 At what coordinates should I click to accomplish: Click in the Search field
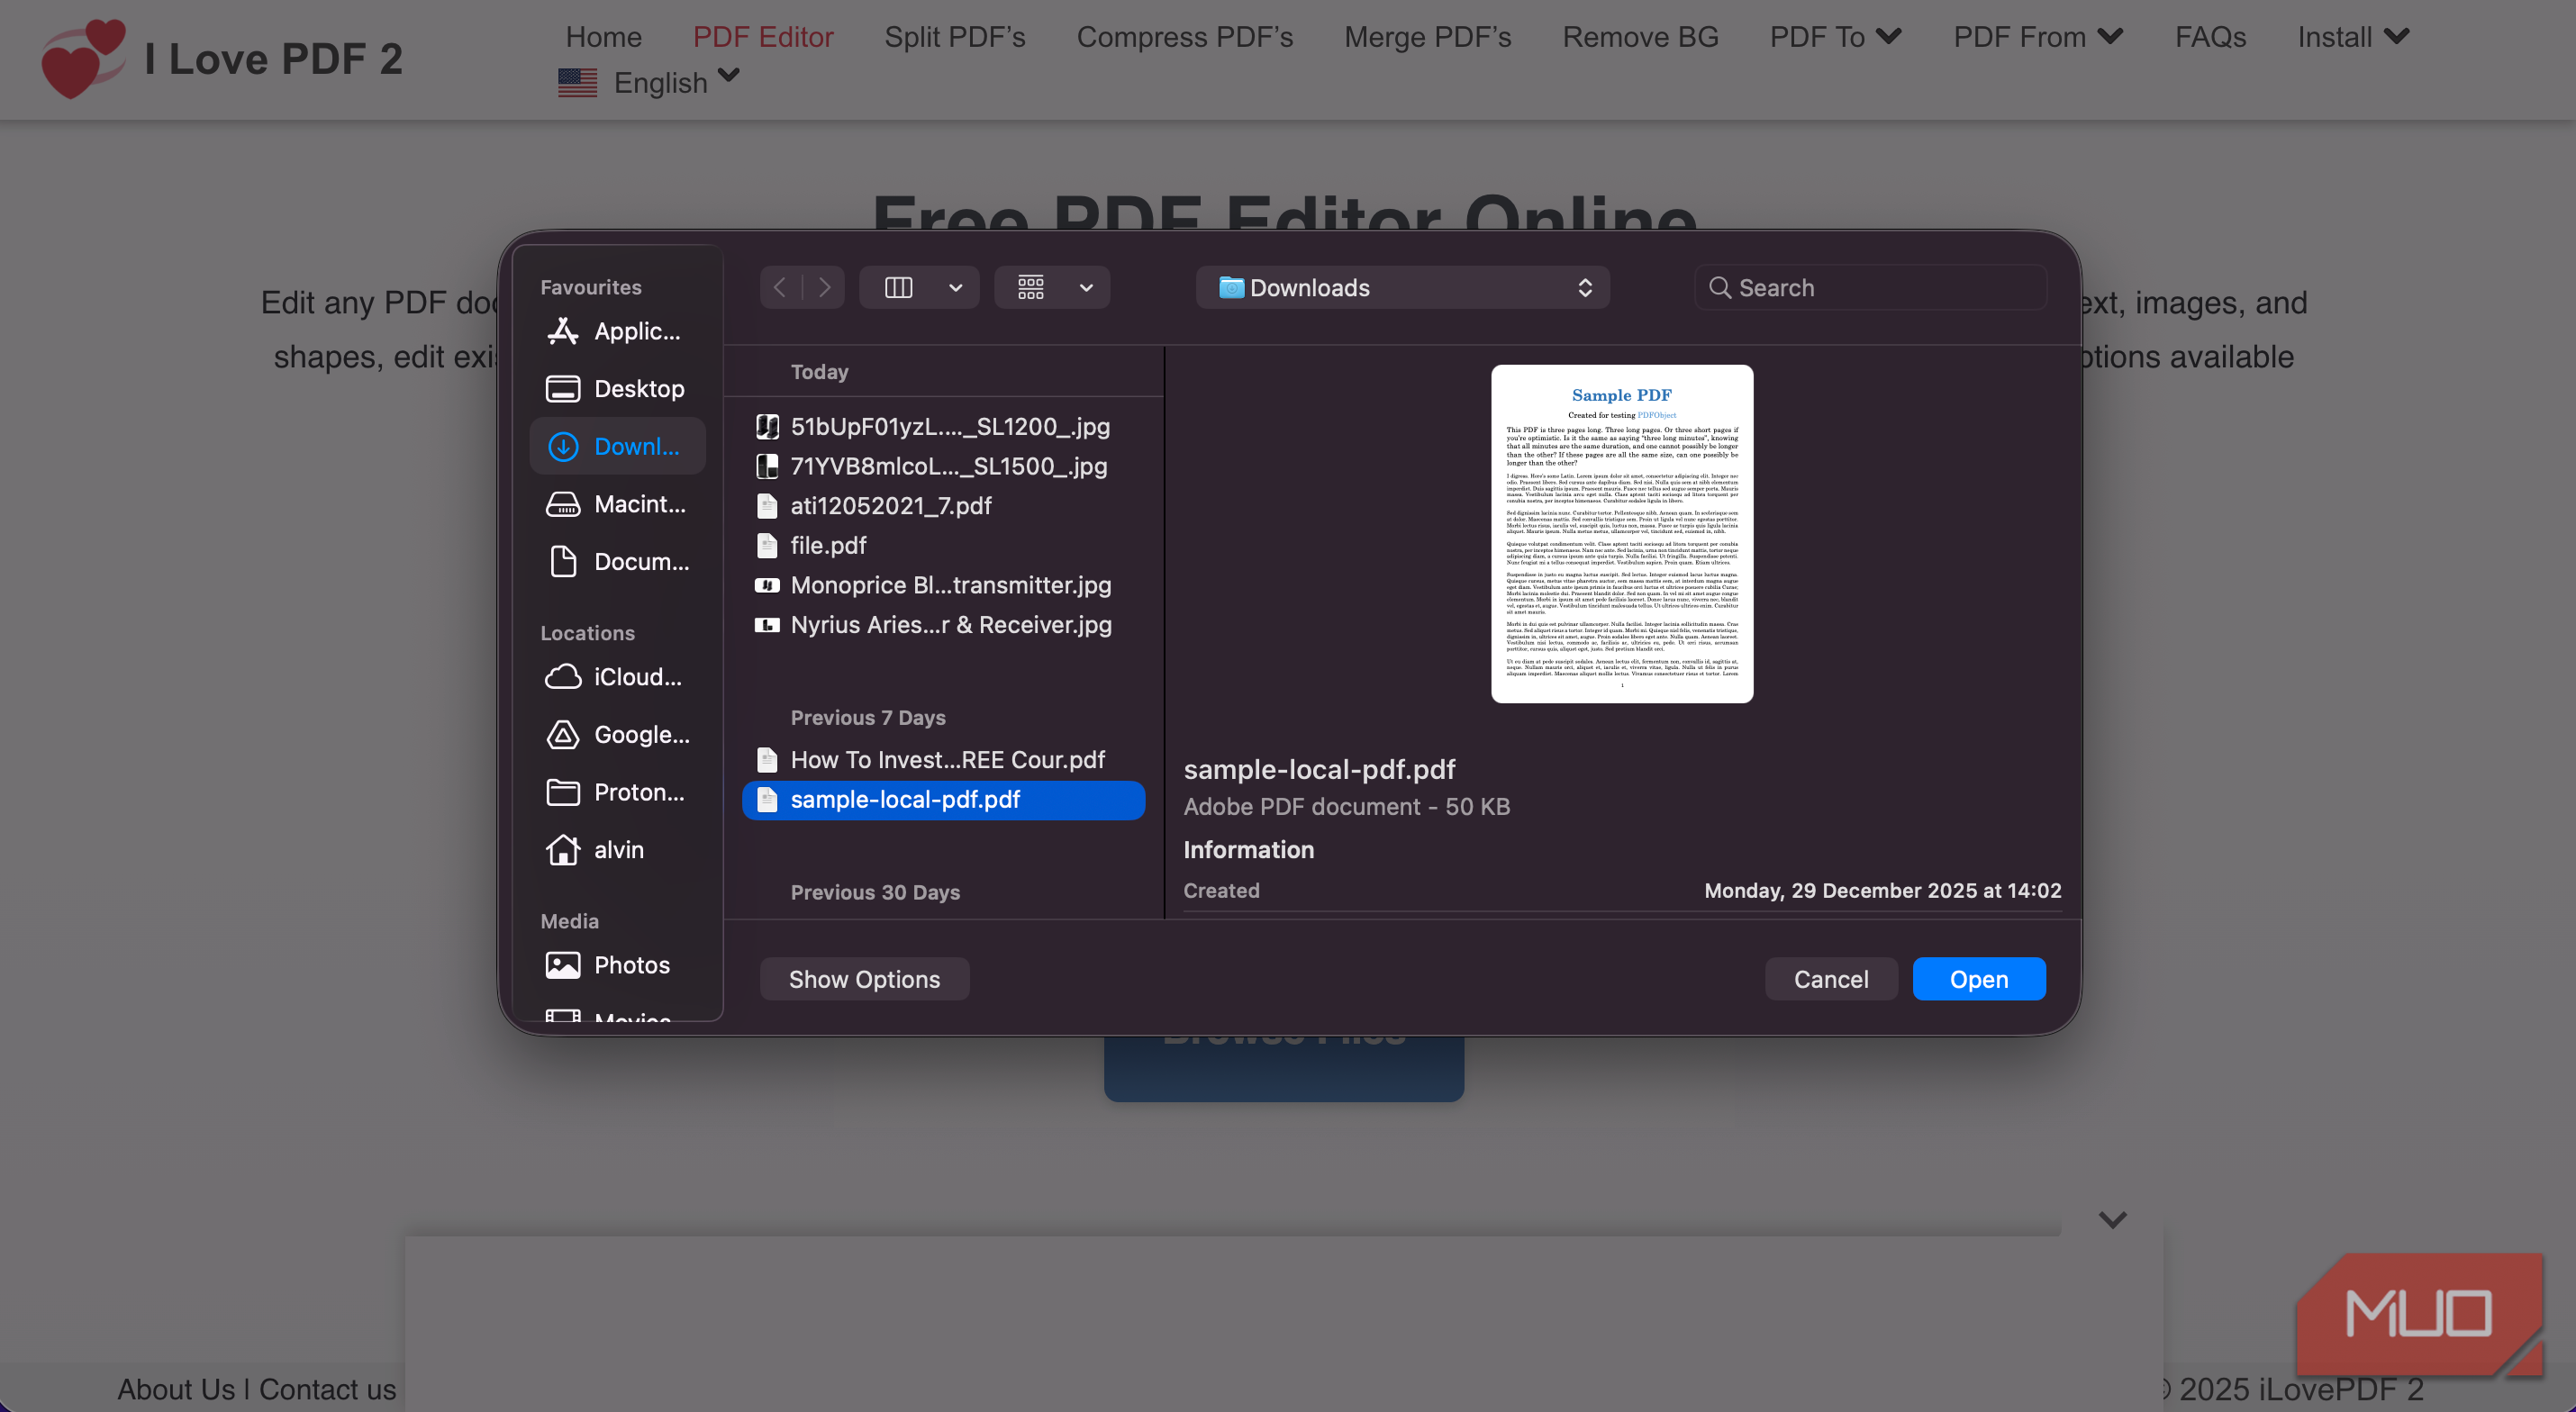(1871, 288)
